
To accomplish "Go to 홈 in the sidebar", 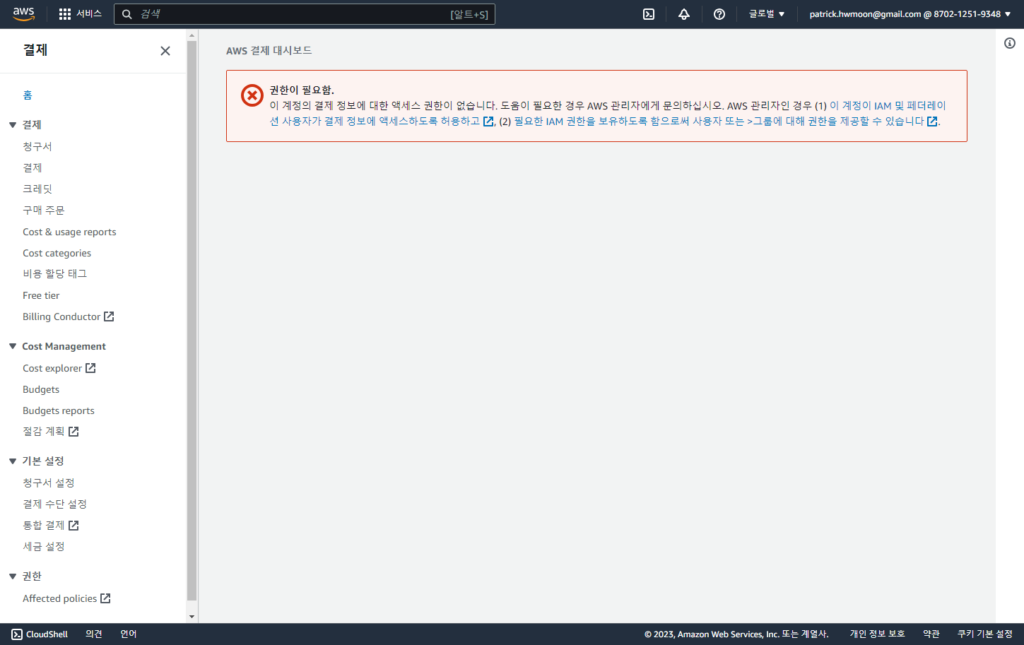I will [x=27, y=95].
